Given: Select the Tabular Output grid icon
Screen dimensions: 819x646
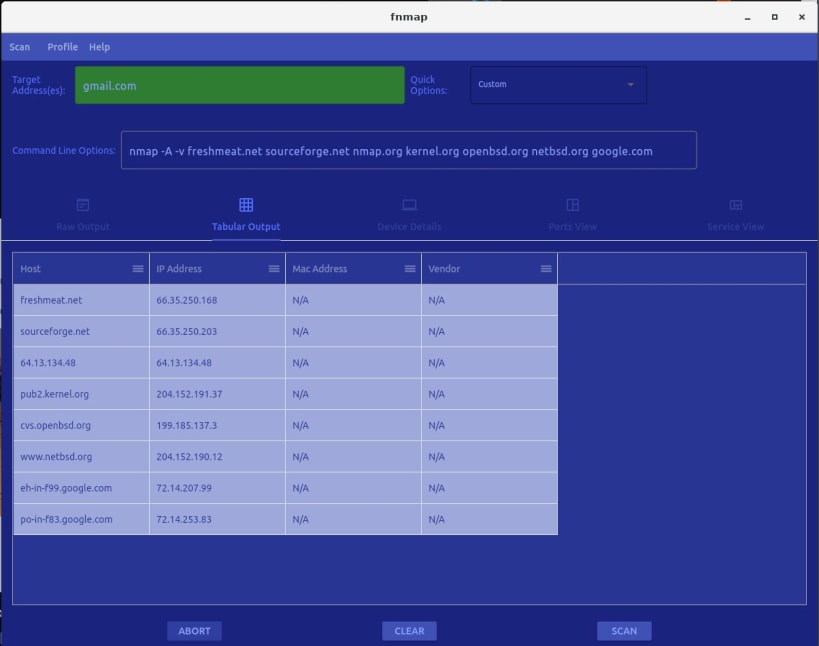Looking at the screenshot, I should tap(246, 205).
